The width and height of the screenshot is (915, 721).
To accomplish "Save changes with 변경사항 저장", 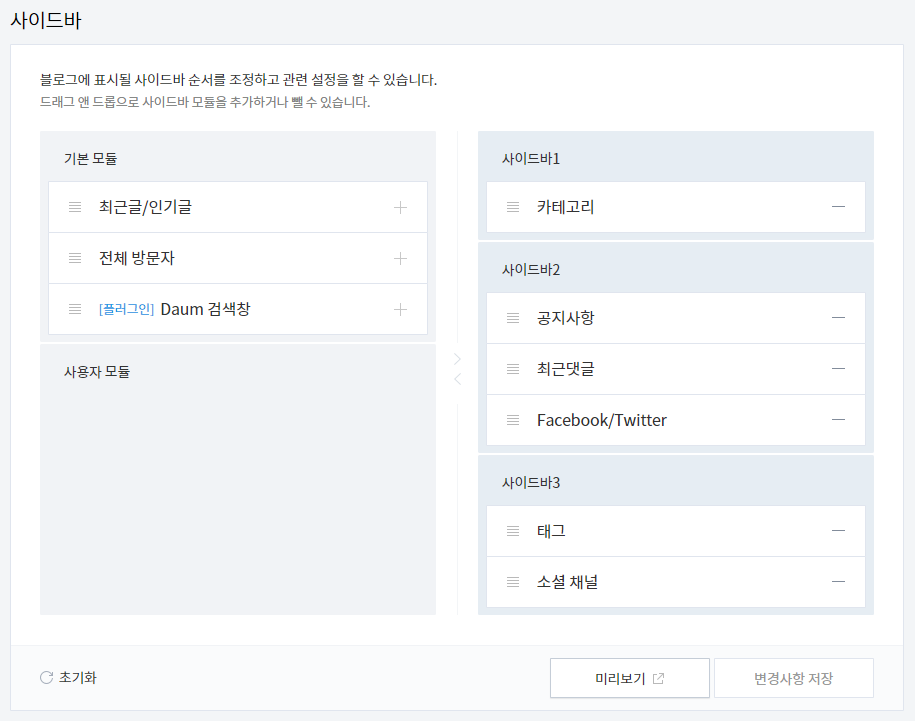I will [794, 678].
